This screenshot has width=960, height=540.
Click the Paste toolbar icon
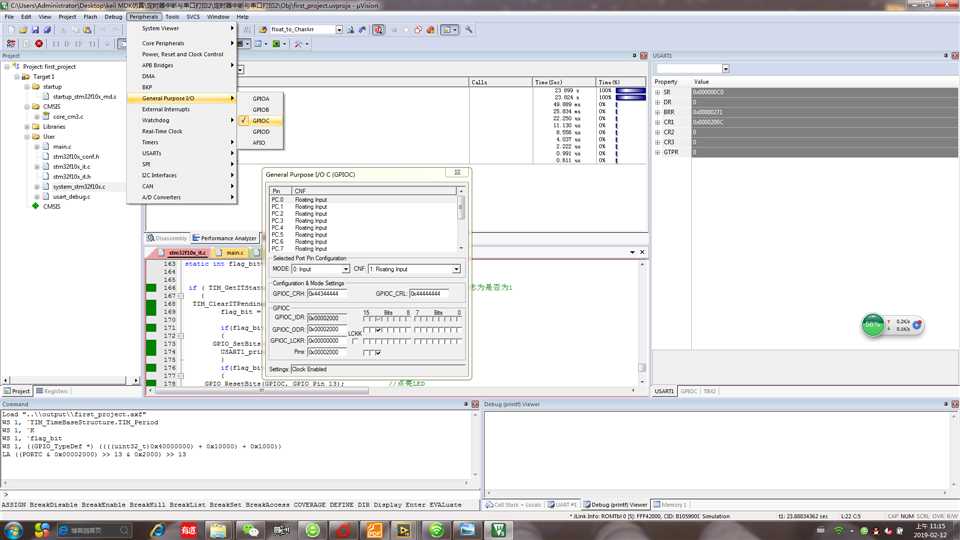(x=88, y=29)
